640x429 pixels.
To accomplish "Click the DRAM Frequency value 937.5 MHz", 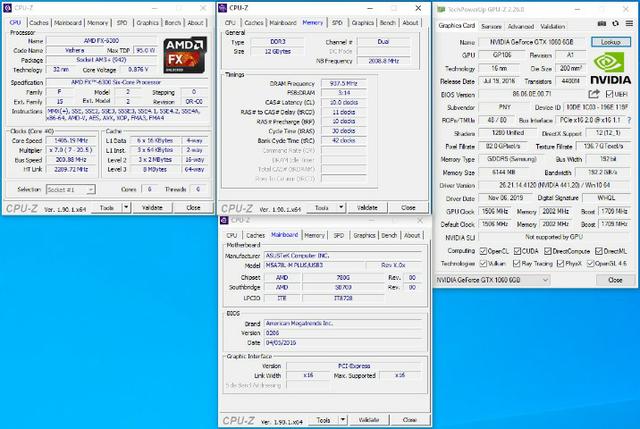I will pyautogui.click(x=343, y=83).
